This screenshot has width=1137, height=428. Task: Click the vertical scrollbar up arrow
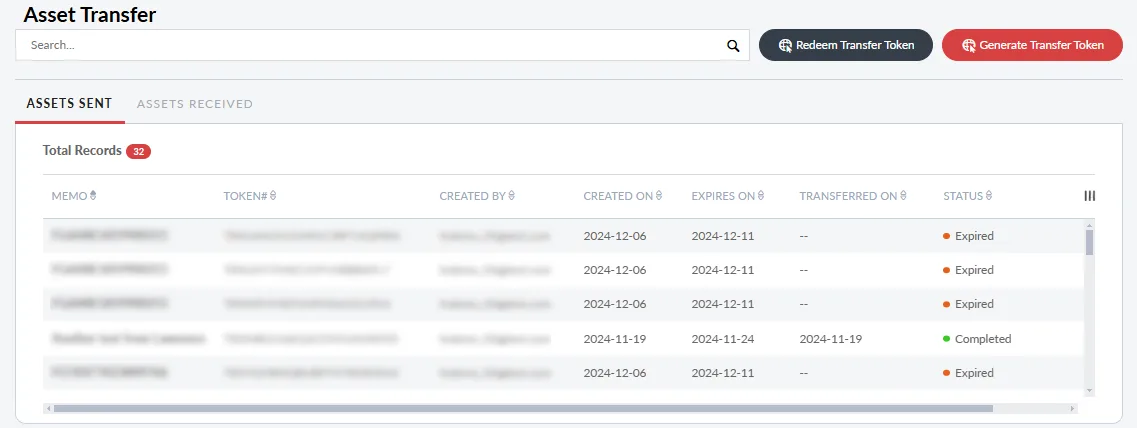1089,226
